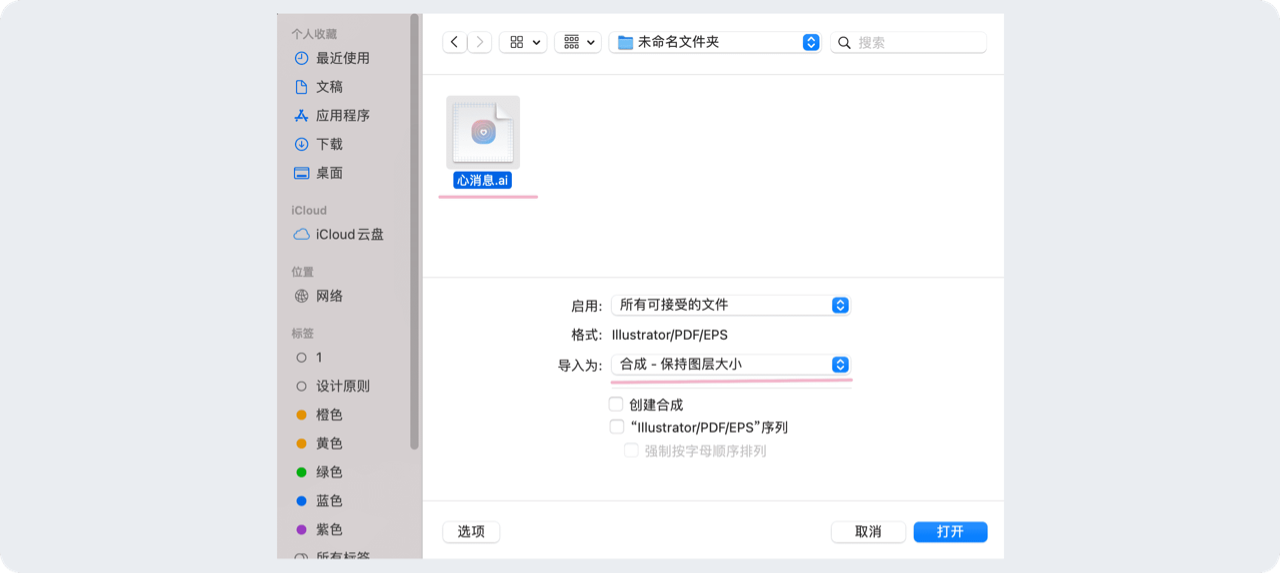Open 下载 in the sidebar
Screen dimensions: 1280x573
[x=329, y=144]
